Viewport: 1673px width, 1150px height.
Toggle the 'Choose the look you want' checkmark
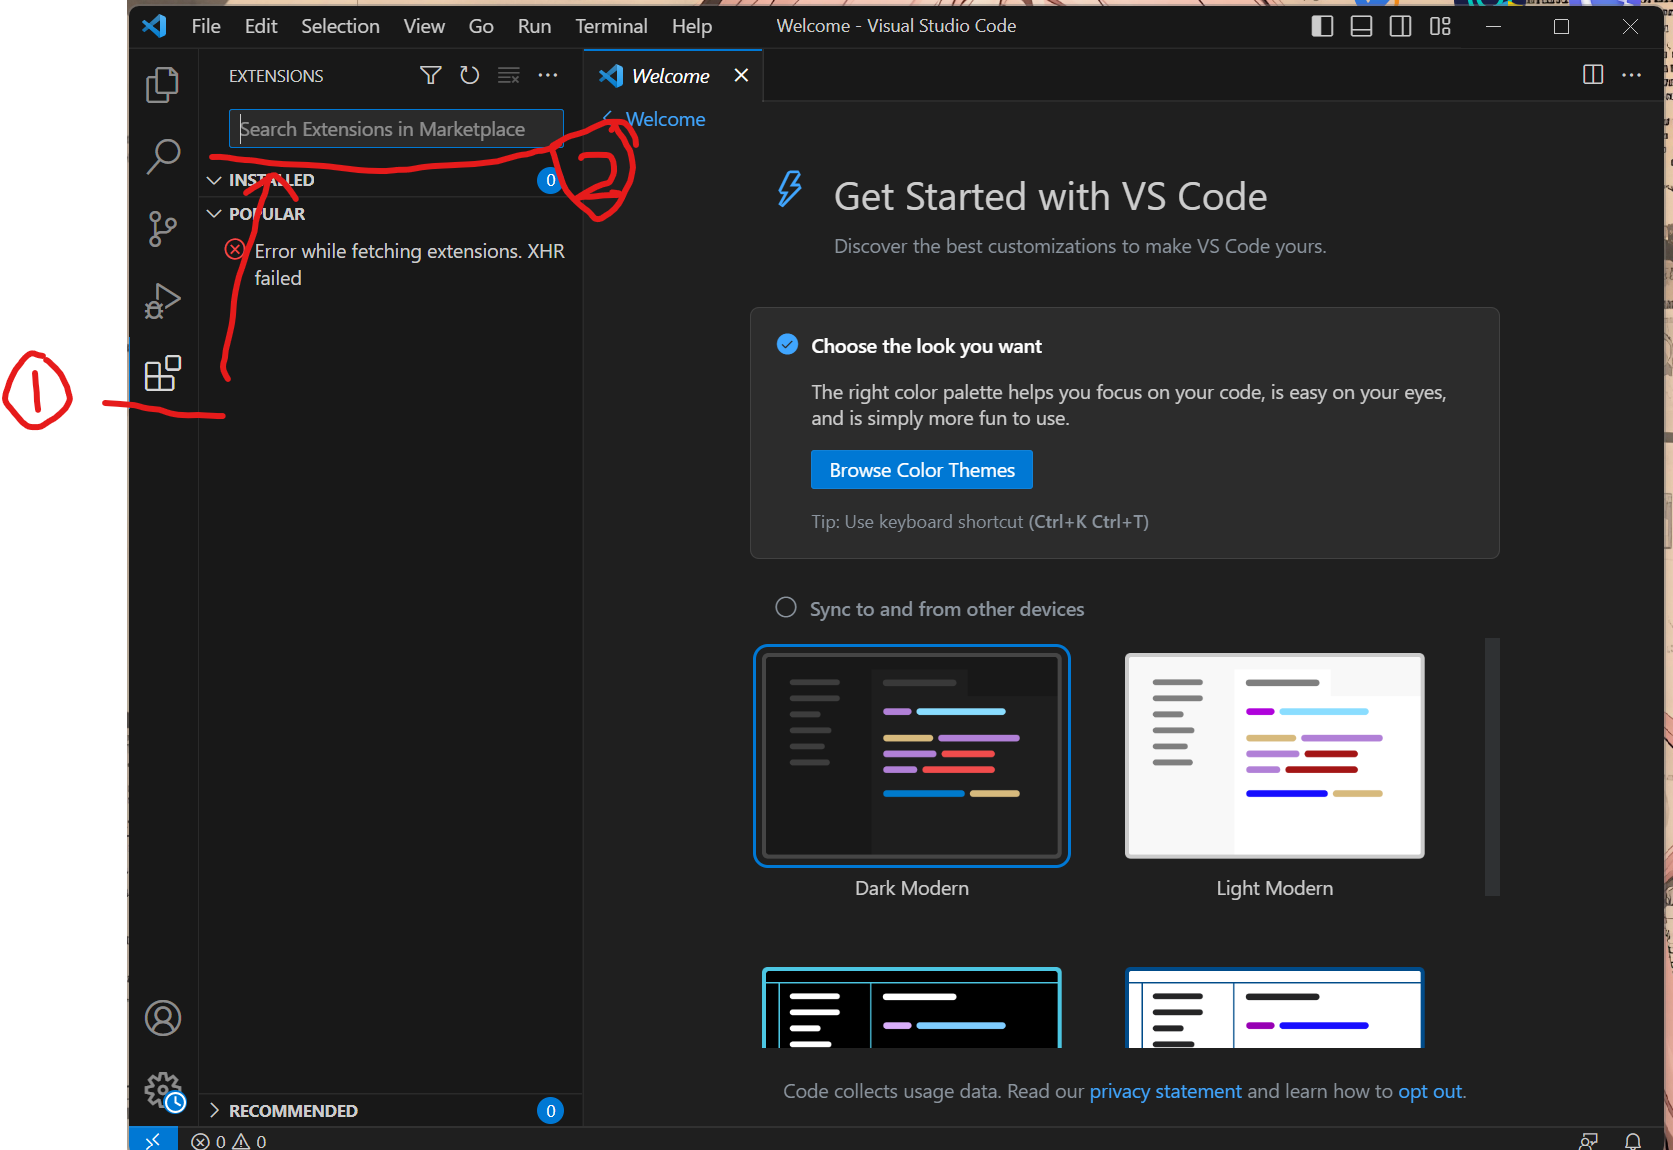coord(787,345)
